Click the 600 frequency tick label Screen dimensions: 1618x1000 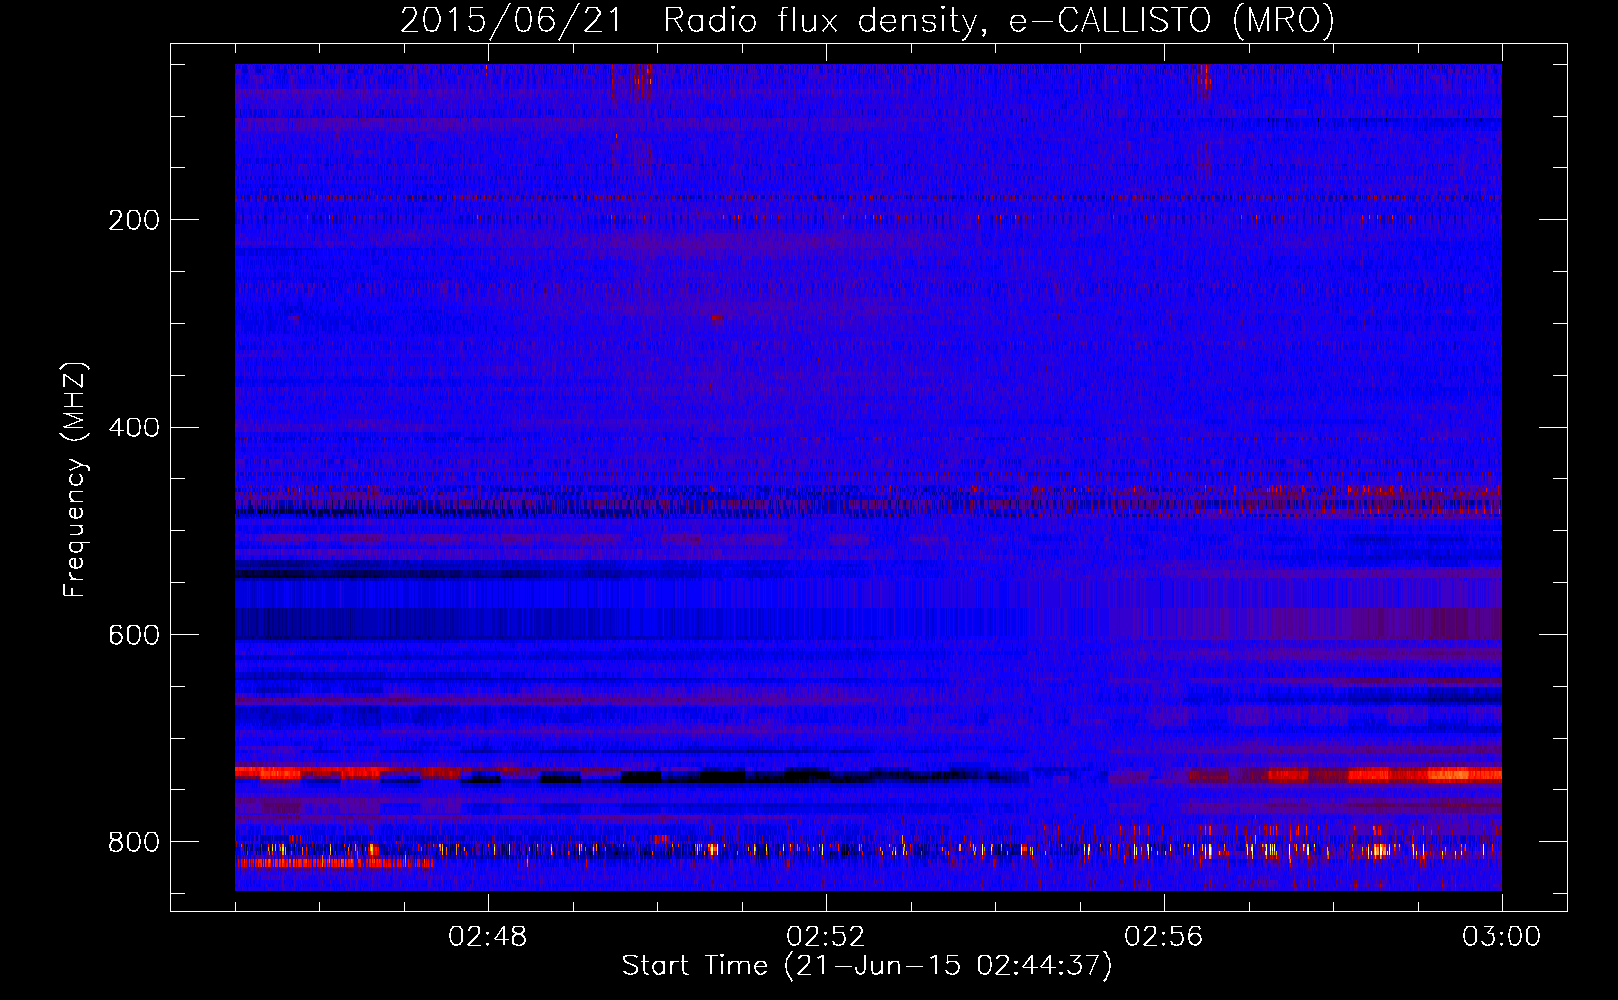(134, 635)
